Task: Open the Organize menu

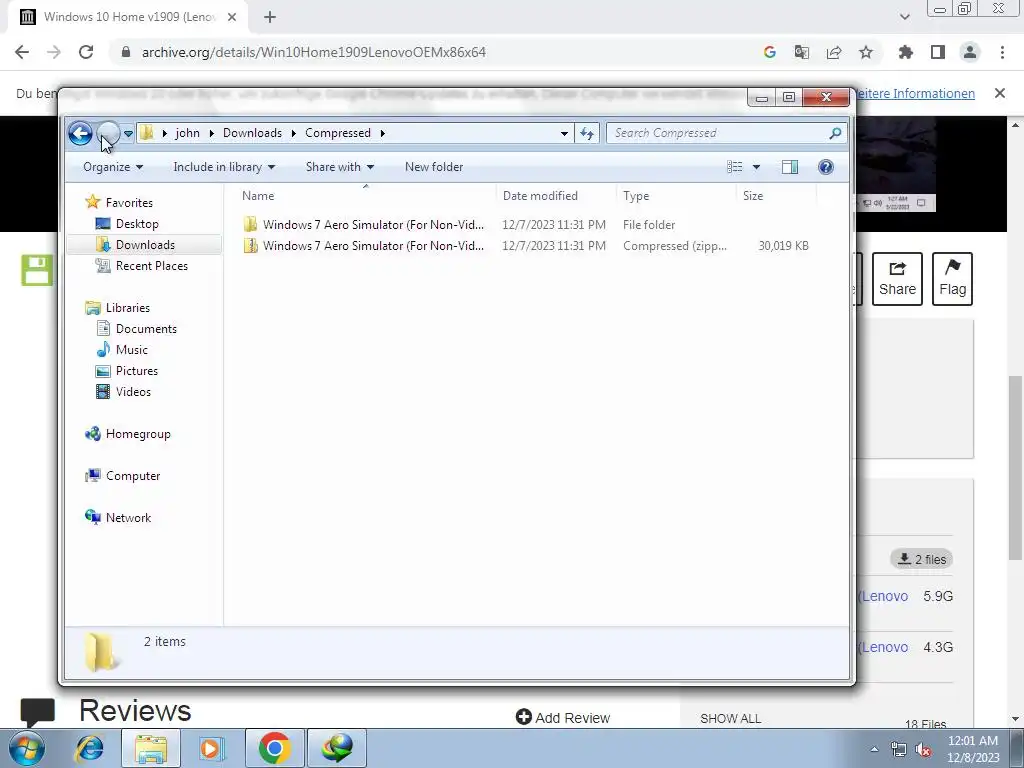Action: [112, 167]
